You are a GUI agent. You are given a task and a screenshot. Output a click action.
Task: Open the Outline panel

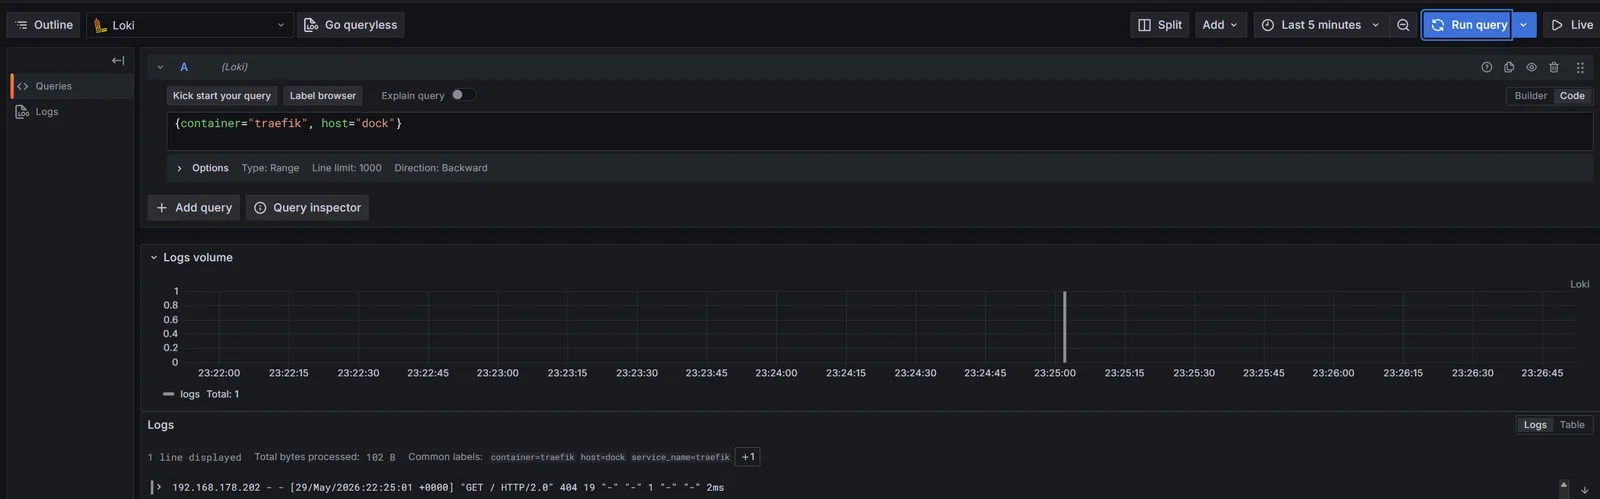pos(43,25)
